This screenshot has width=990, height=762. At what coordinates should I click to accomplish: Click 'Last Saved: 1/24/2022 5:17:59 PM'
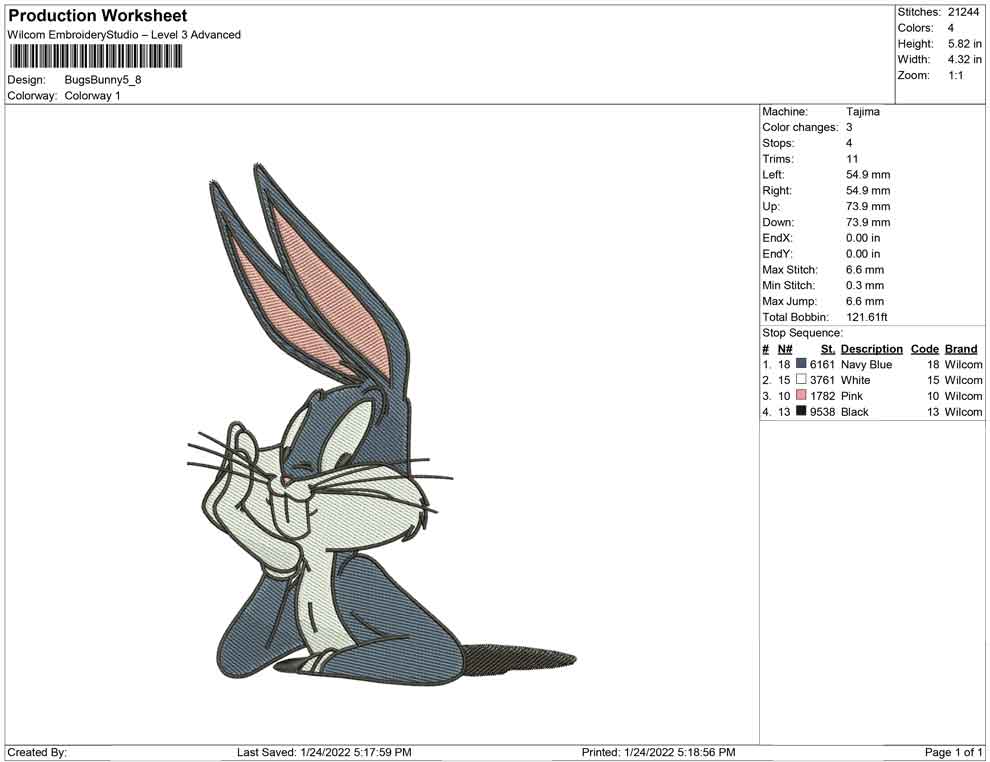[x=325, y=752]
